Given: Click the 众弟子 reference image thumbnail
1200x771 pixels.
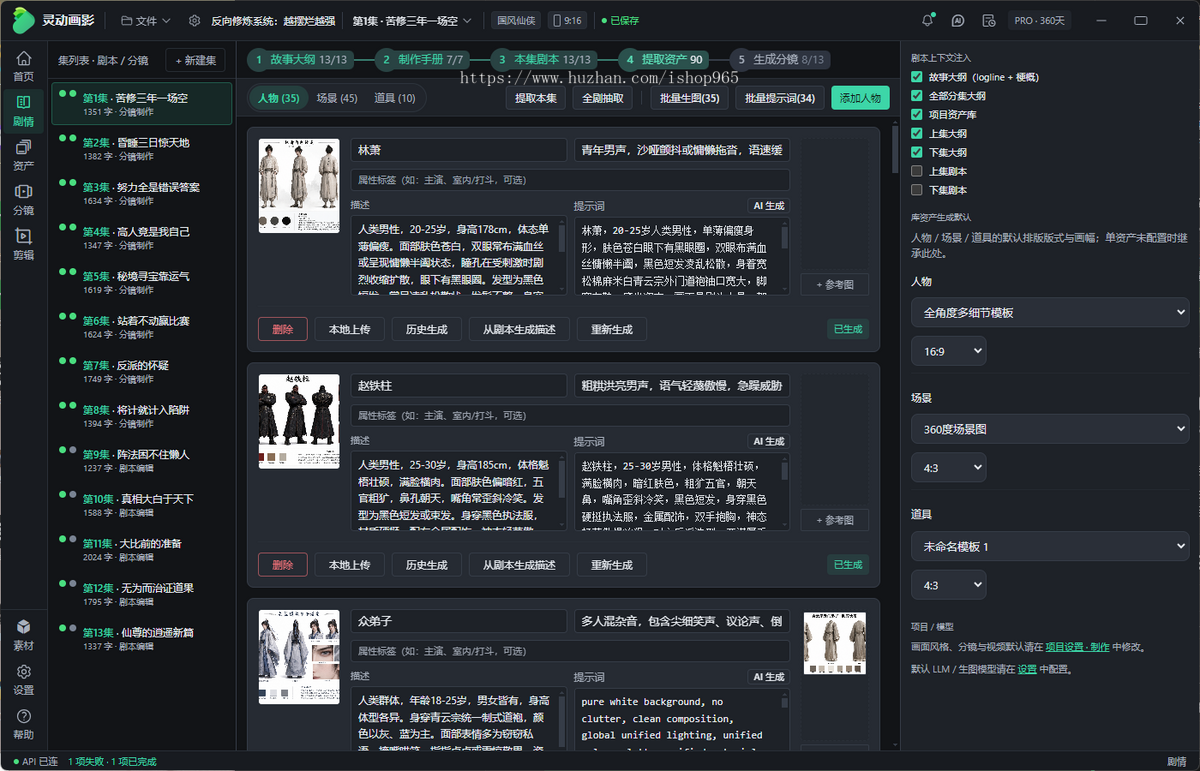Looking at the screenshot, I should (x=834, y=643).
